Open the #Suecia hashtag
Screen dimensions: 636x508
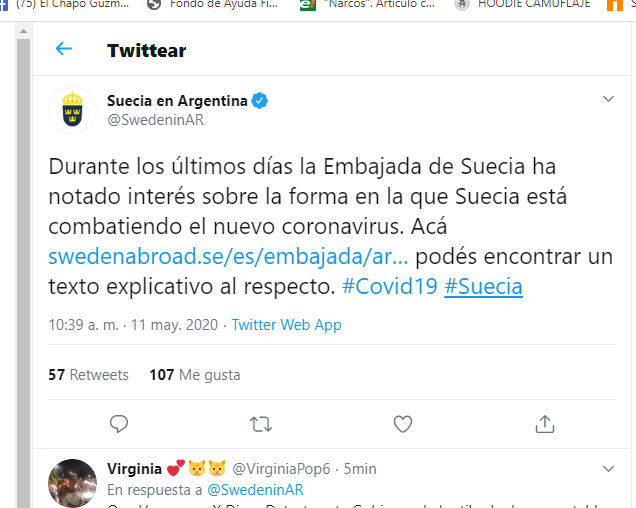click(x=483, y=286)
